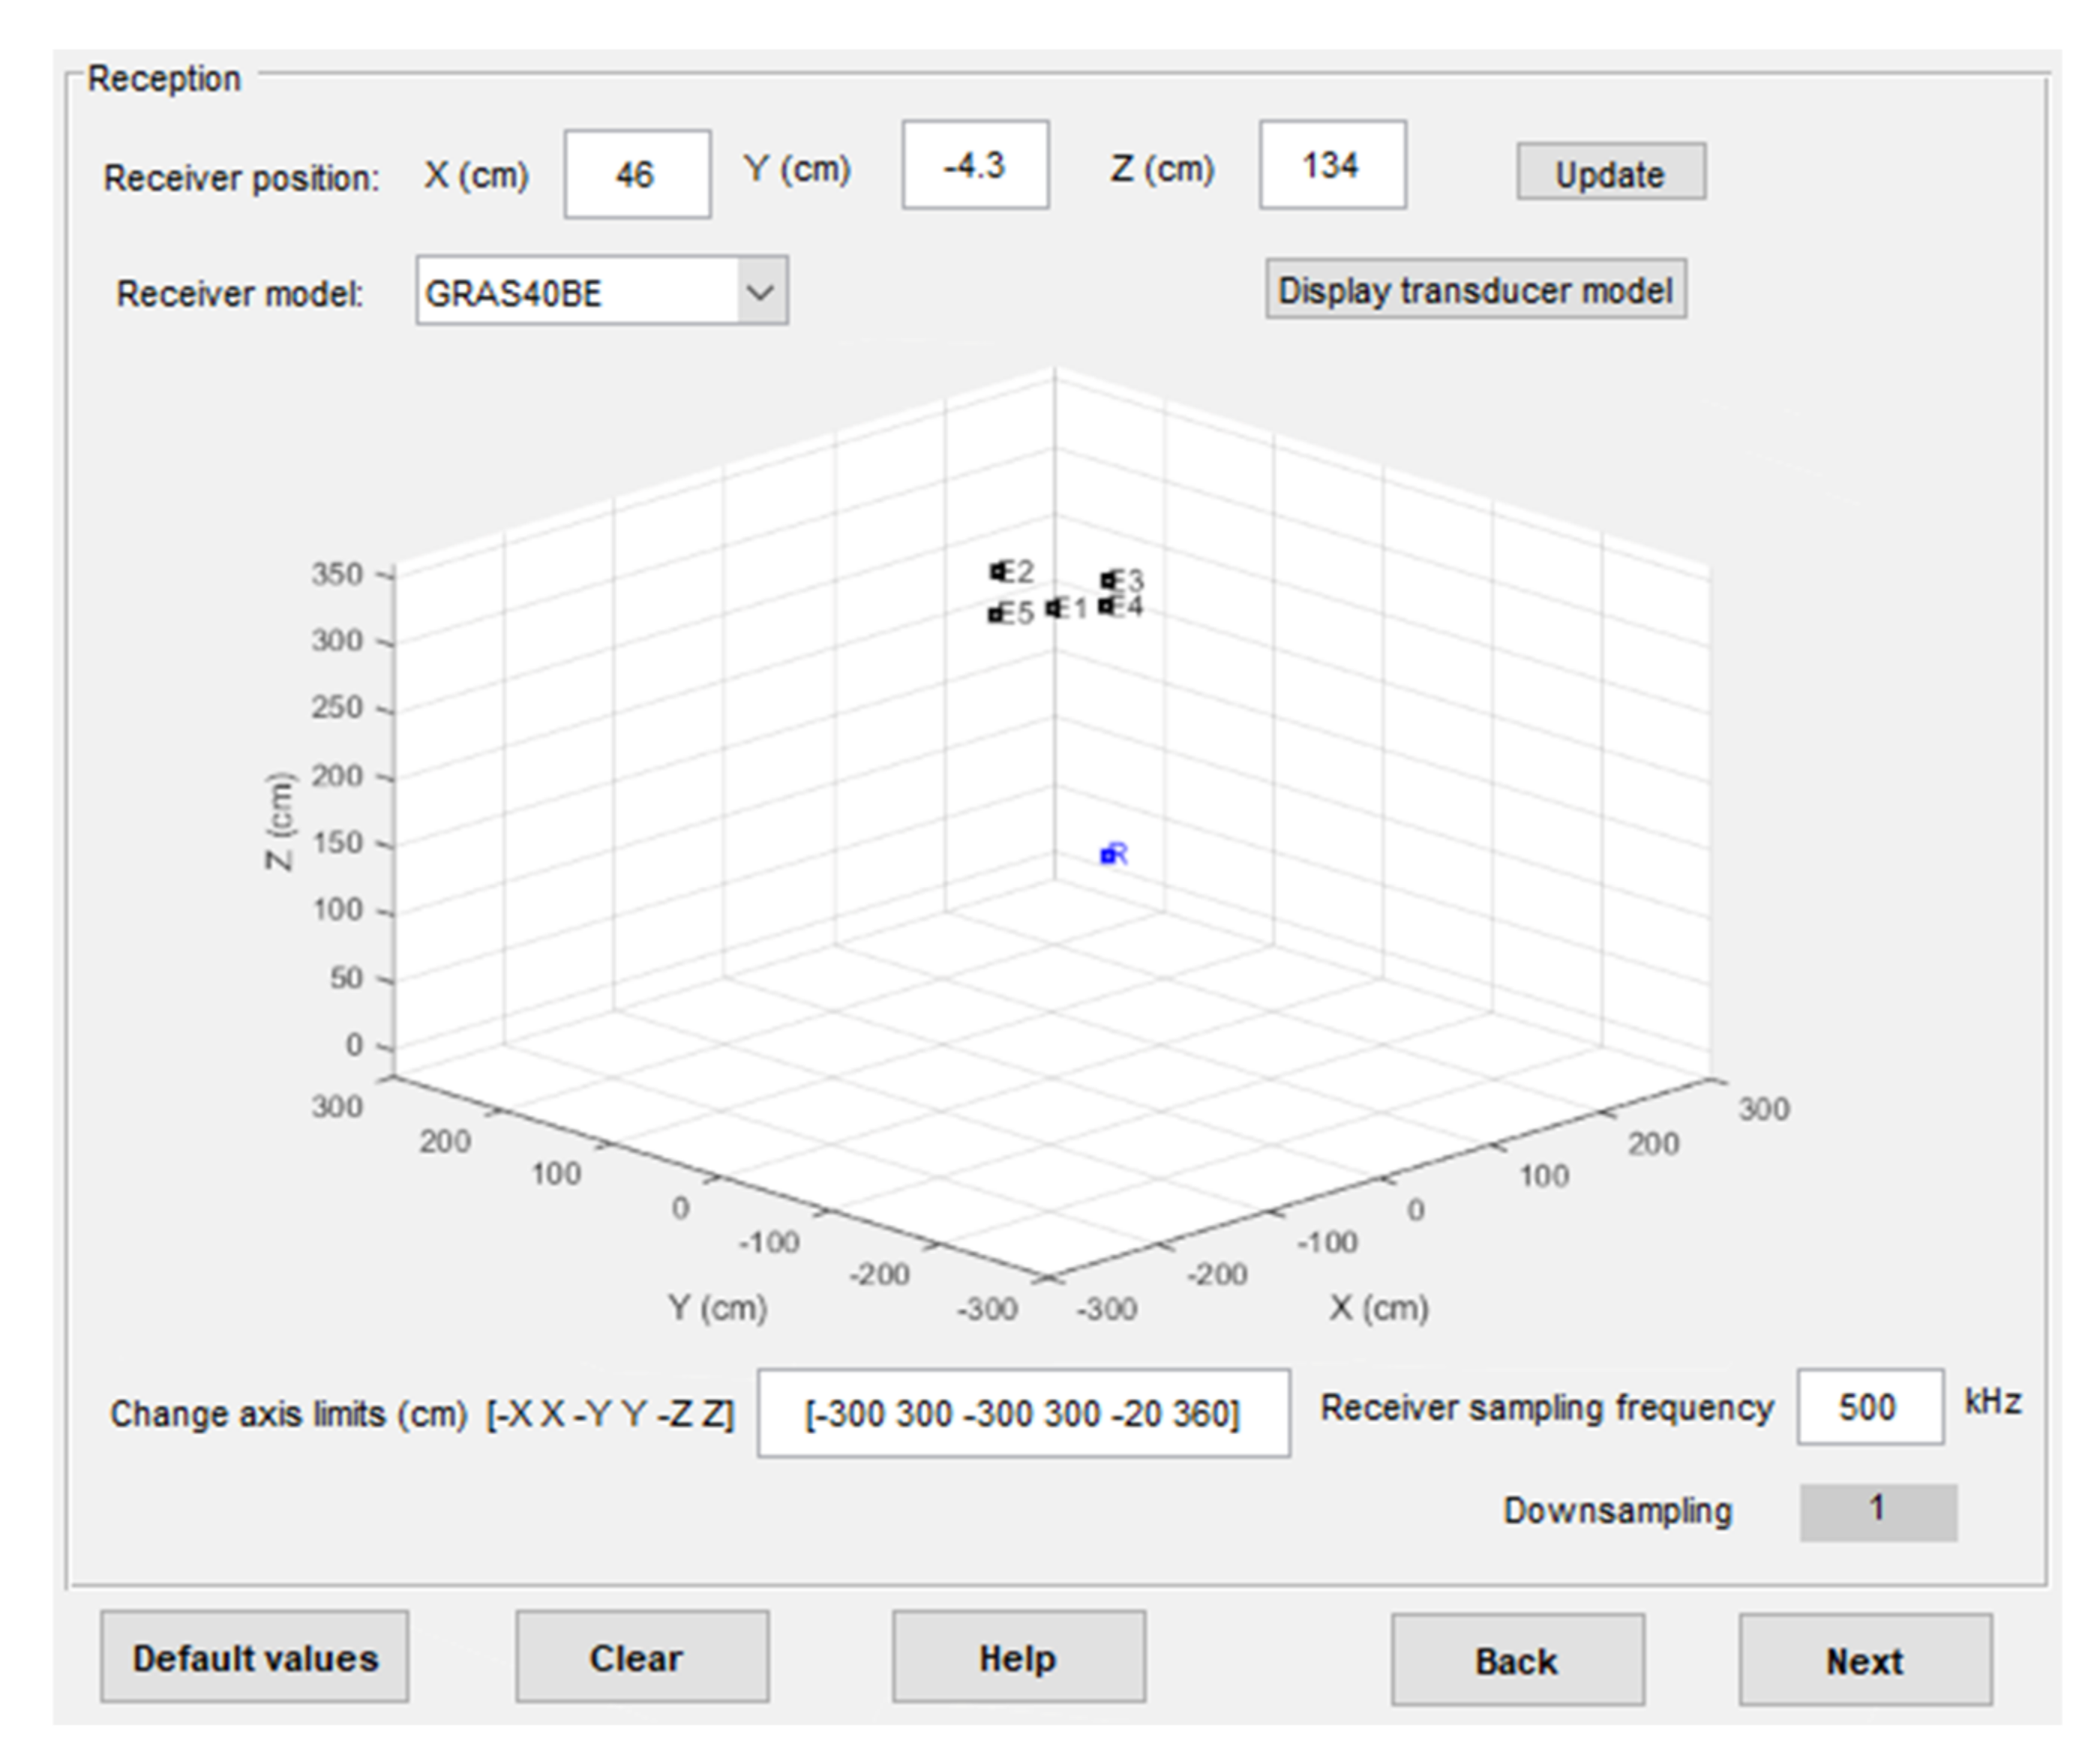
Task: Click the blue receiver R marker
Action: tap(1107, 855)
